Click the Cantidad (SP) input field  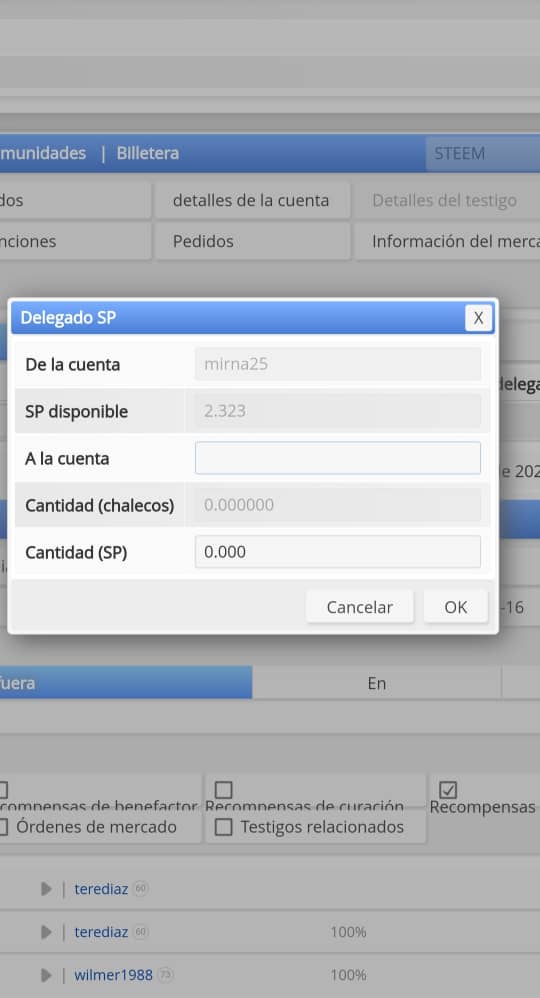[338, 552]
